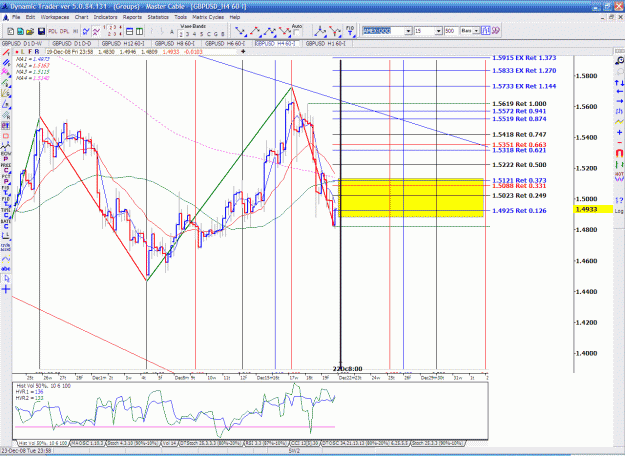Click the L button in the chart header

(x=23, y=52)
